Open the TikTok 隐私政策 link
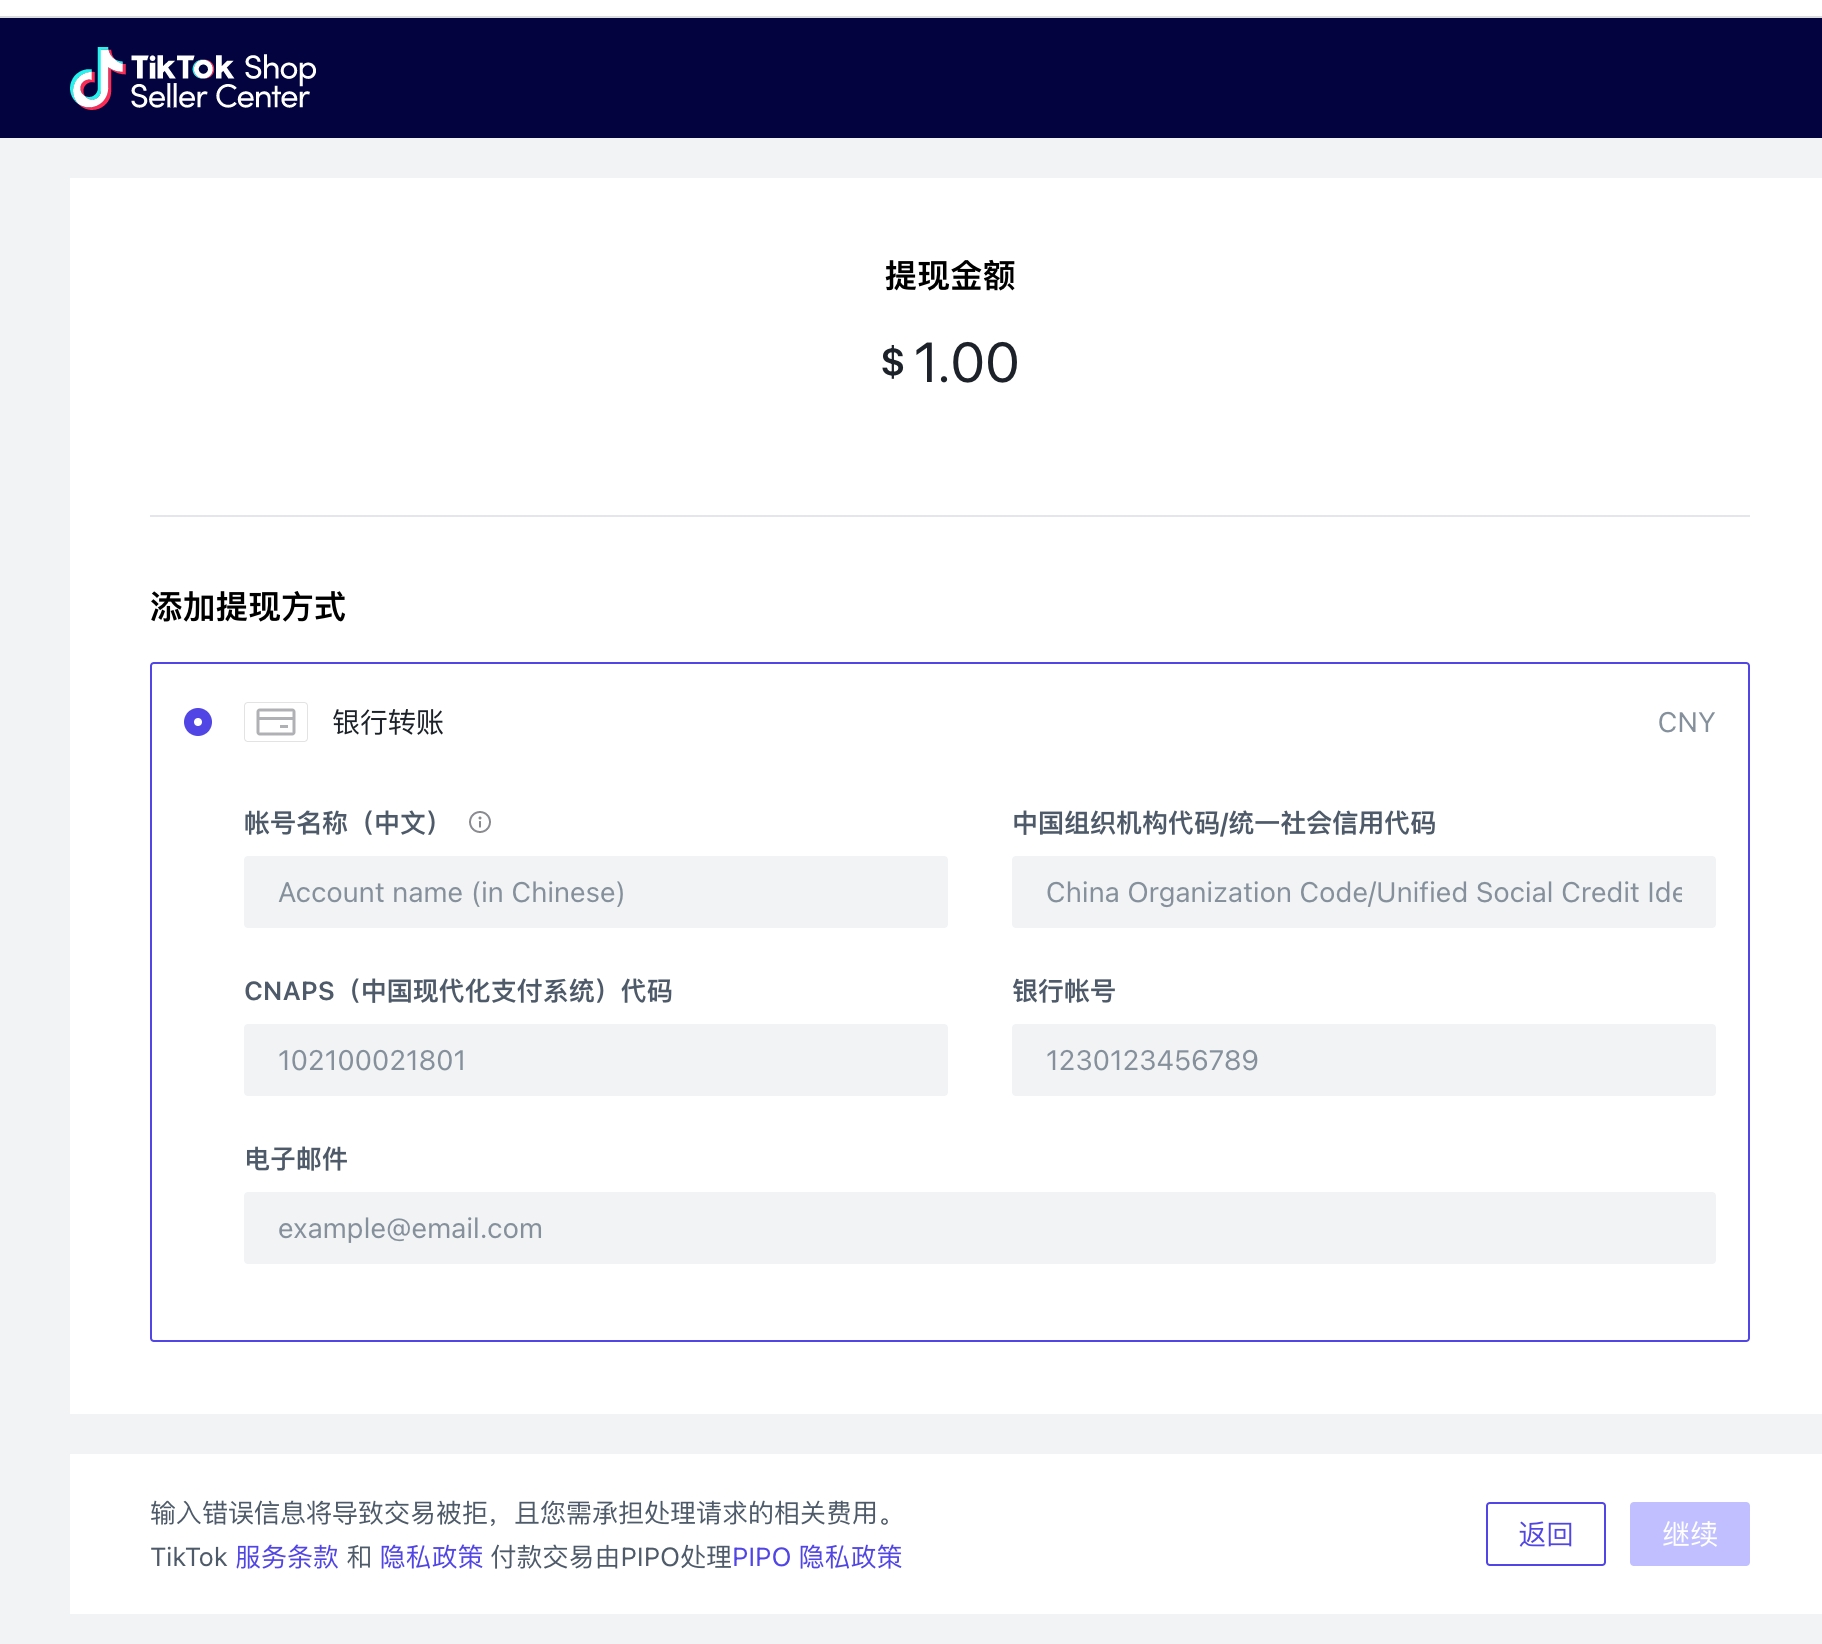Image resolution: width=1822 pixels, height=1644 pixels. [x=431, y=1557]
